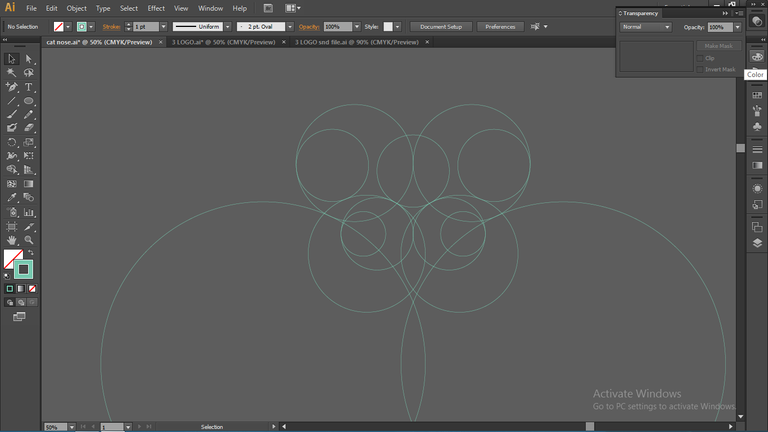Open the Brushes panel icon in dock
The width and height of the screenshot is (768, 432).
pos(757,111)
